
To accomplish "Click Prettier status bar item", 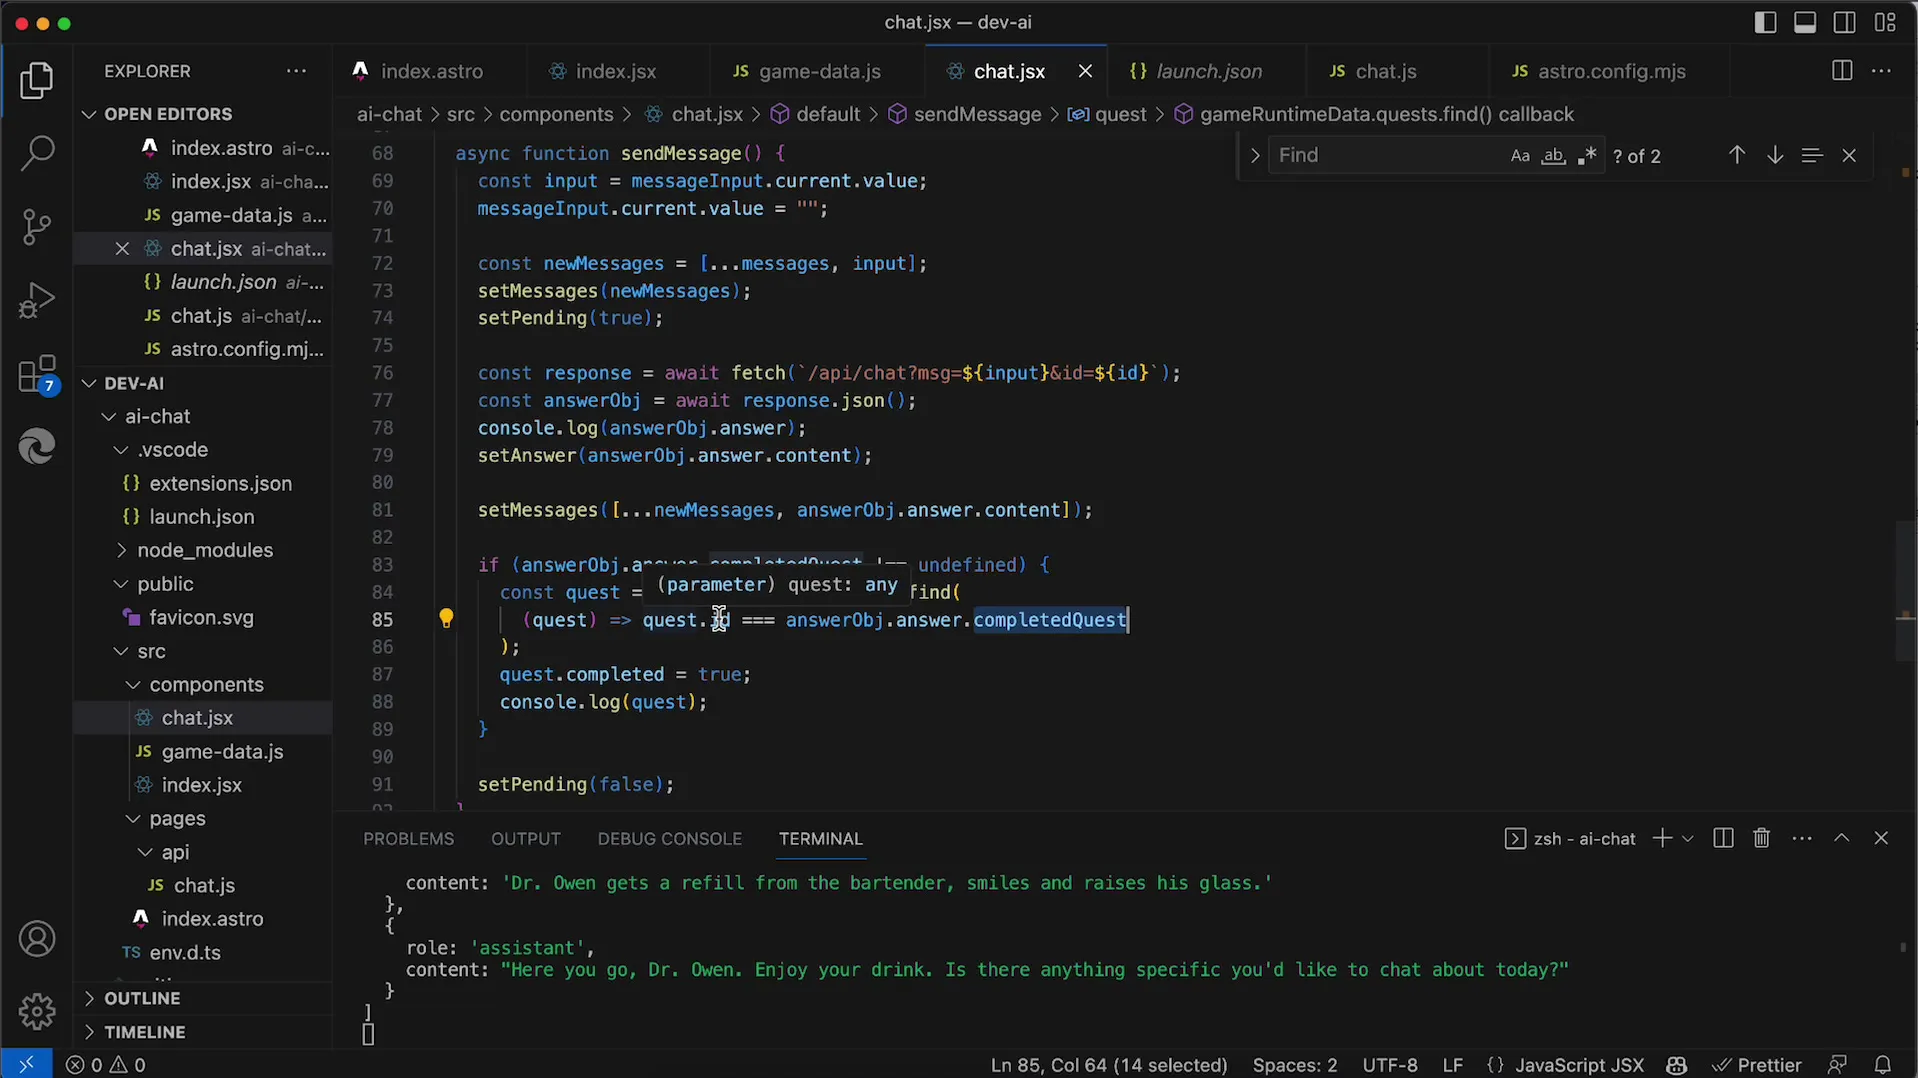I will tap(1756, 1065).
